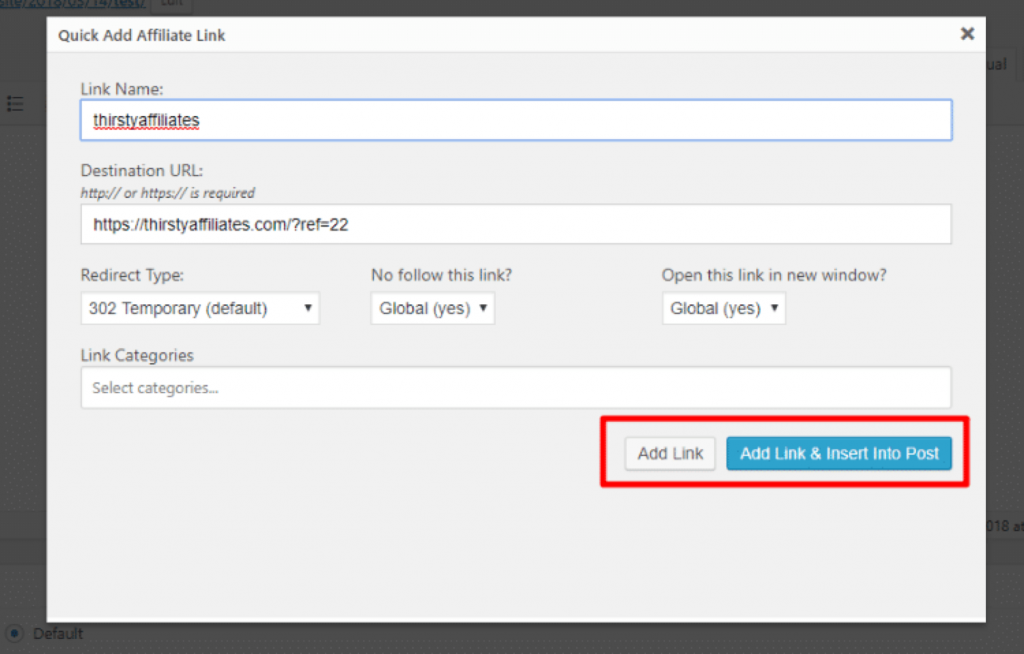Focus the Destination URL field
Screen dimensions: 1024x654
(x=516, y=224)
